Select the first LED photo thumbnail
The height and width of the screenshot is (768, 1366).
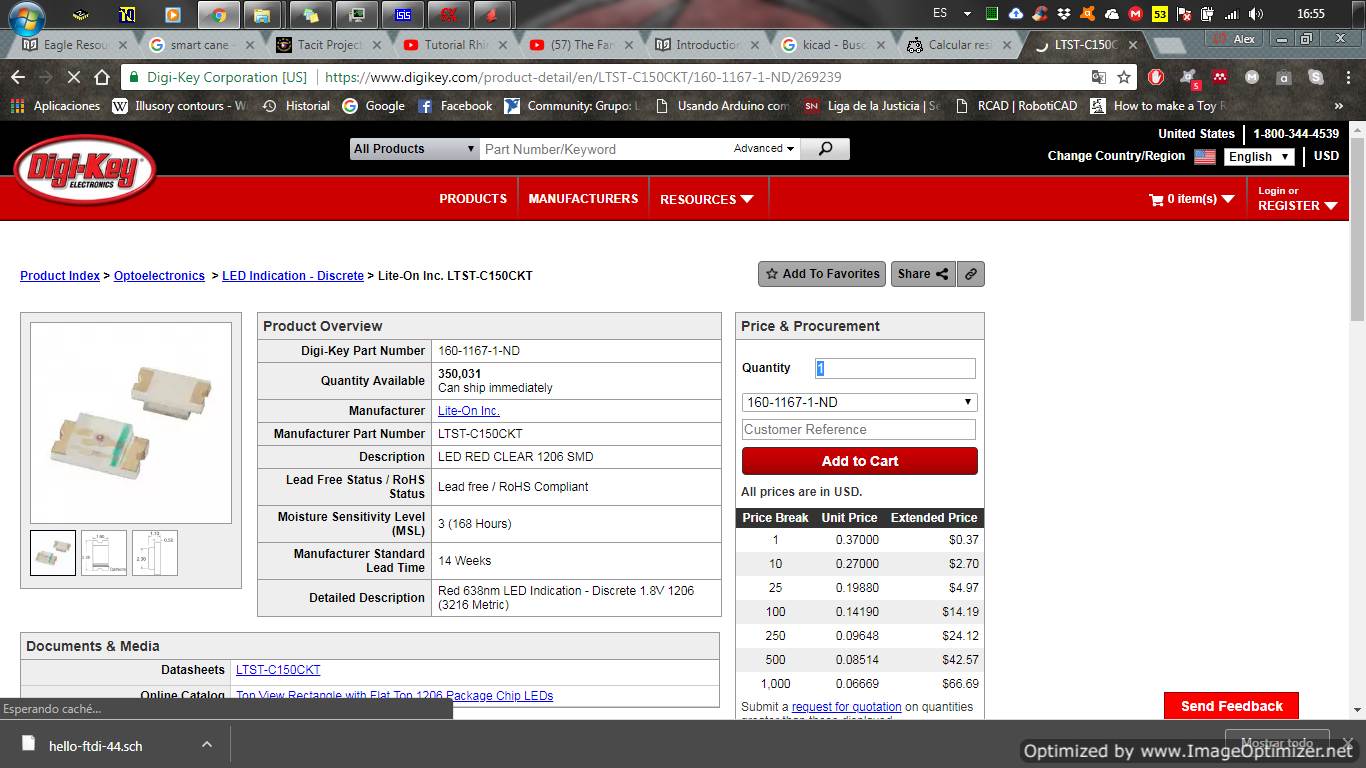pyautogui.click(x=53, y=553)
